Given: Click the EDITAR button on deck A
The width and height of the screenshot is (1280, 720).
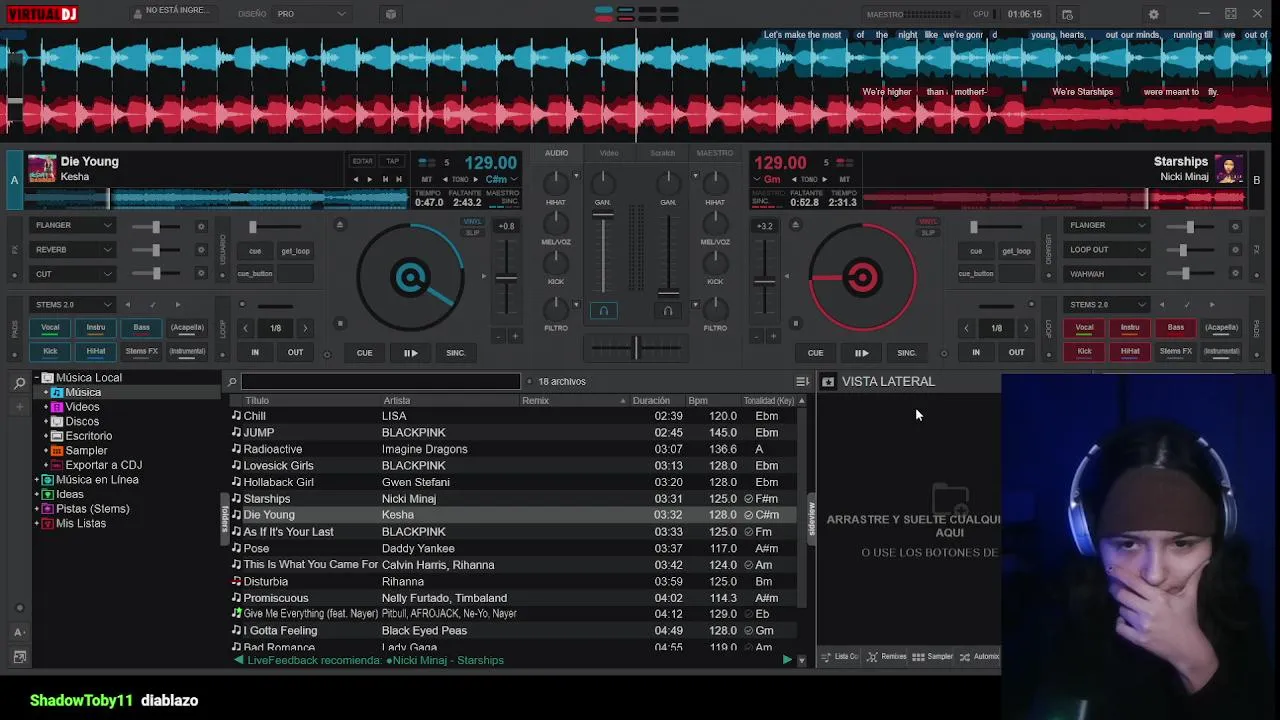Looking at the screenshot, I should click(x=362, y=161).
